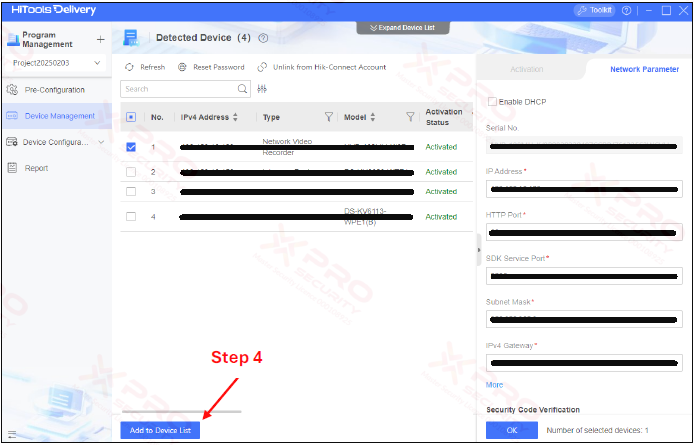Click the IPv4 Gateway input field
The height and width of the screenshot is (445, 694).
[584, 363]
